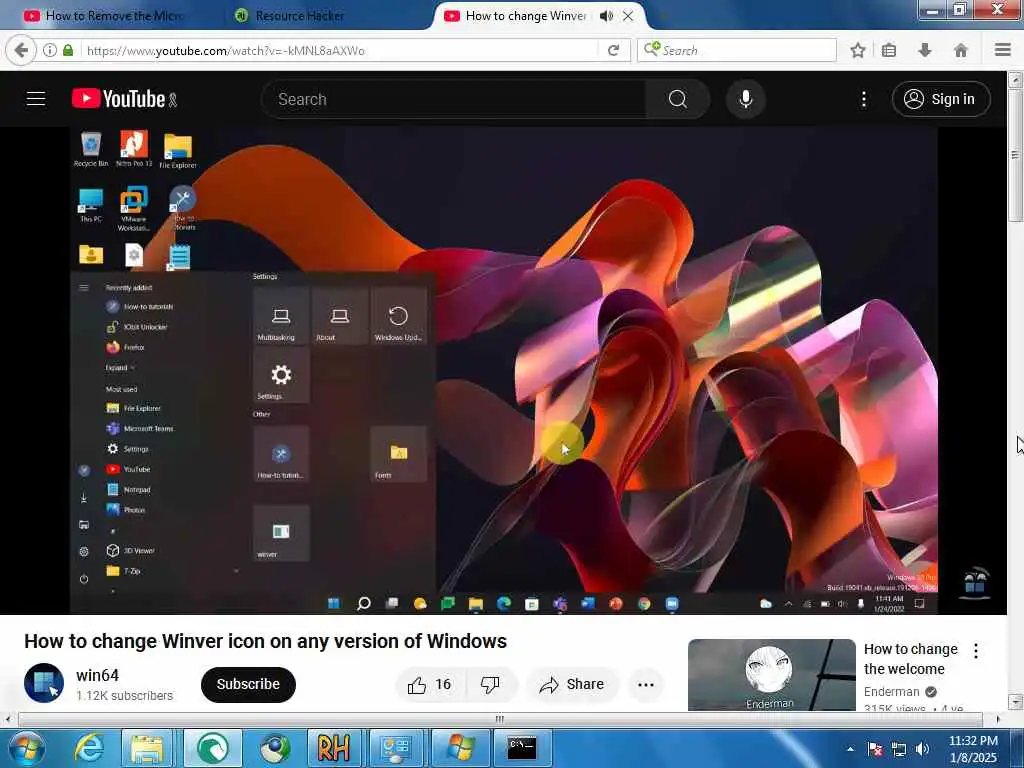The width and height of the screenshot is (1024, 768).
Task: Switch to Resource Hacker tab
Action: 291,16
